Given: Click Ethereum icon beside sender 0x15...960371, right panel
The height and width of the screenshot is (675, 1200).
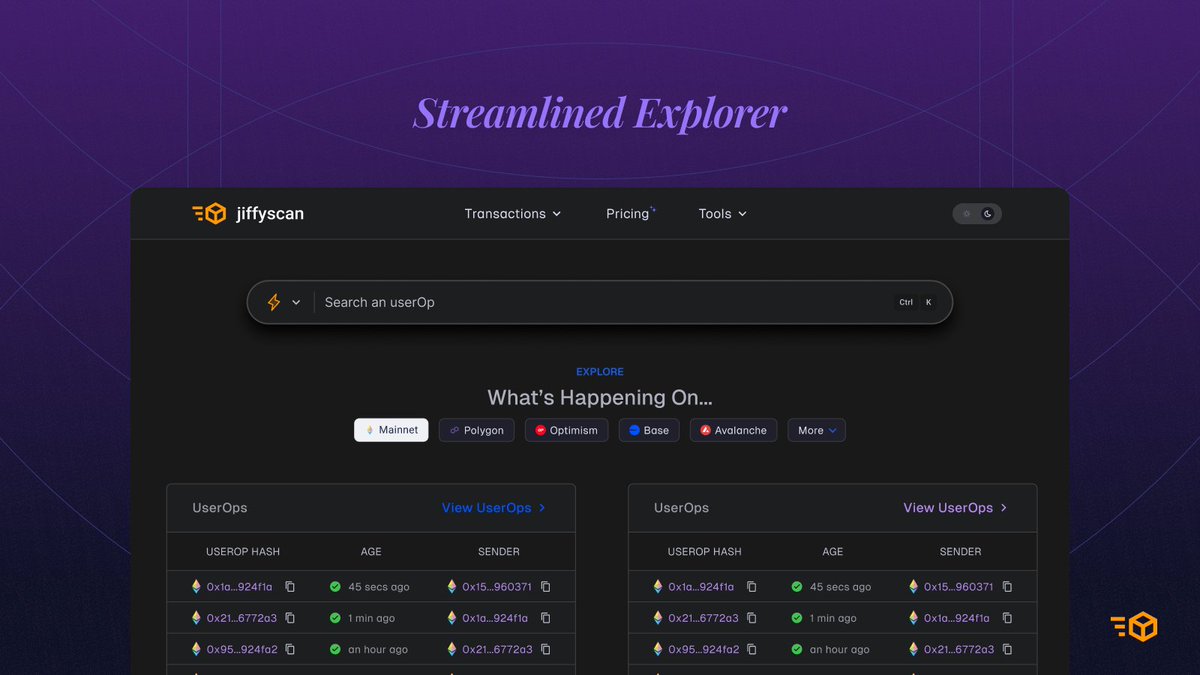Looking at the screenshot, I should [914, 587].
